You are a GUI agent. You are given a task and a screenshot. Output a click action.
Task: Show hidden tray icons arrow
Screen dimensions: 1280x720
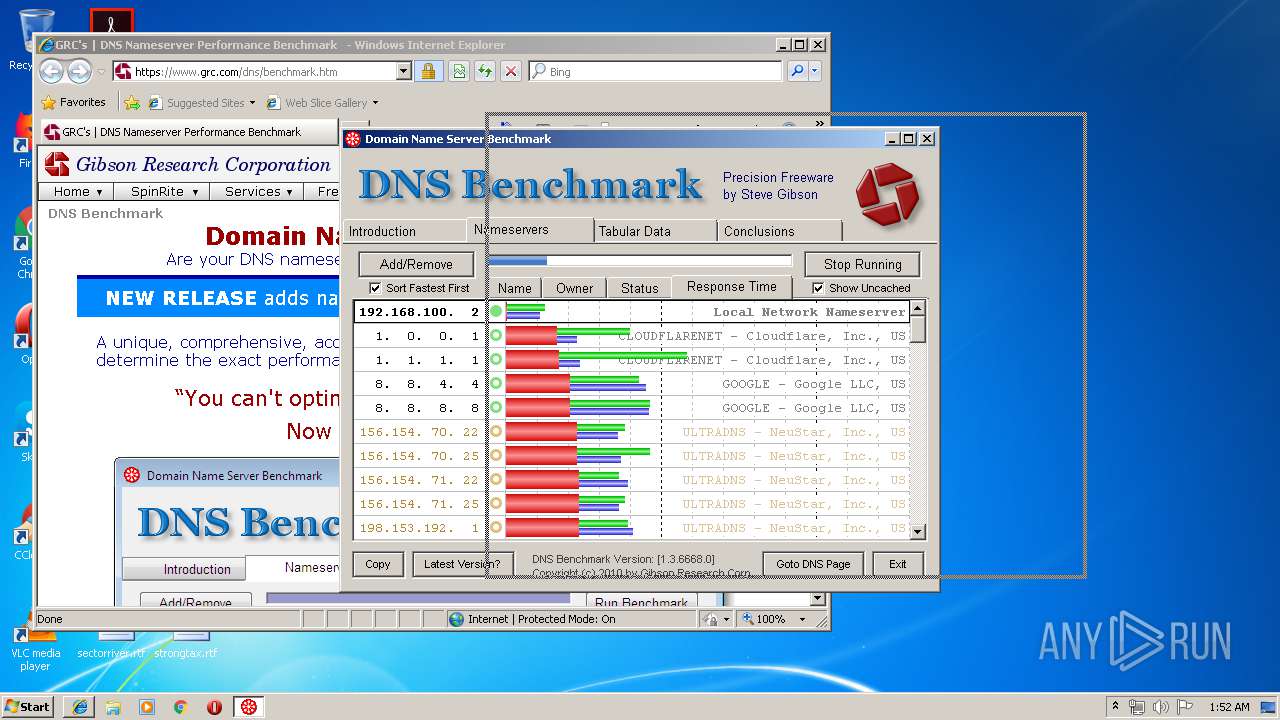click(x=1115, y=707)
